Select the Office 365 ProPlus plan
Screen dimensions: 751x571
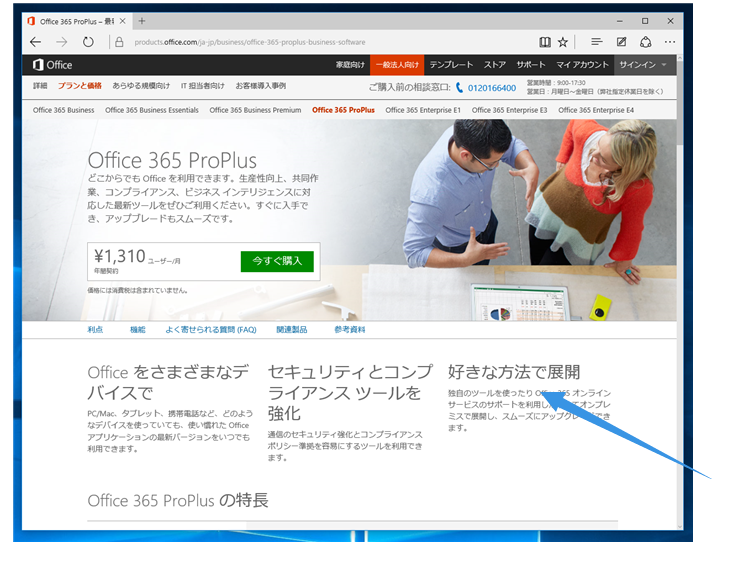tap(343, 110)
